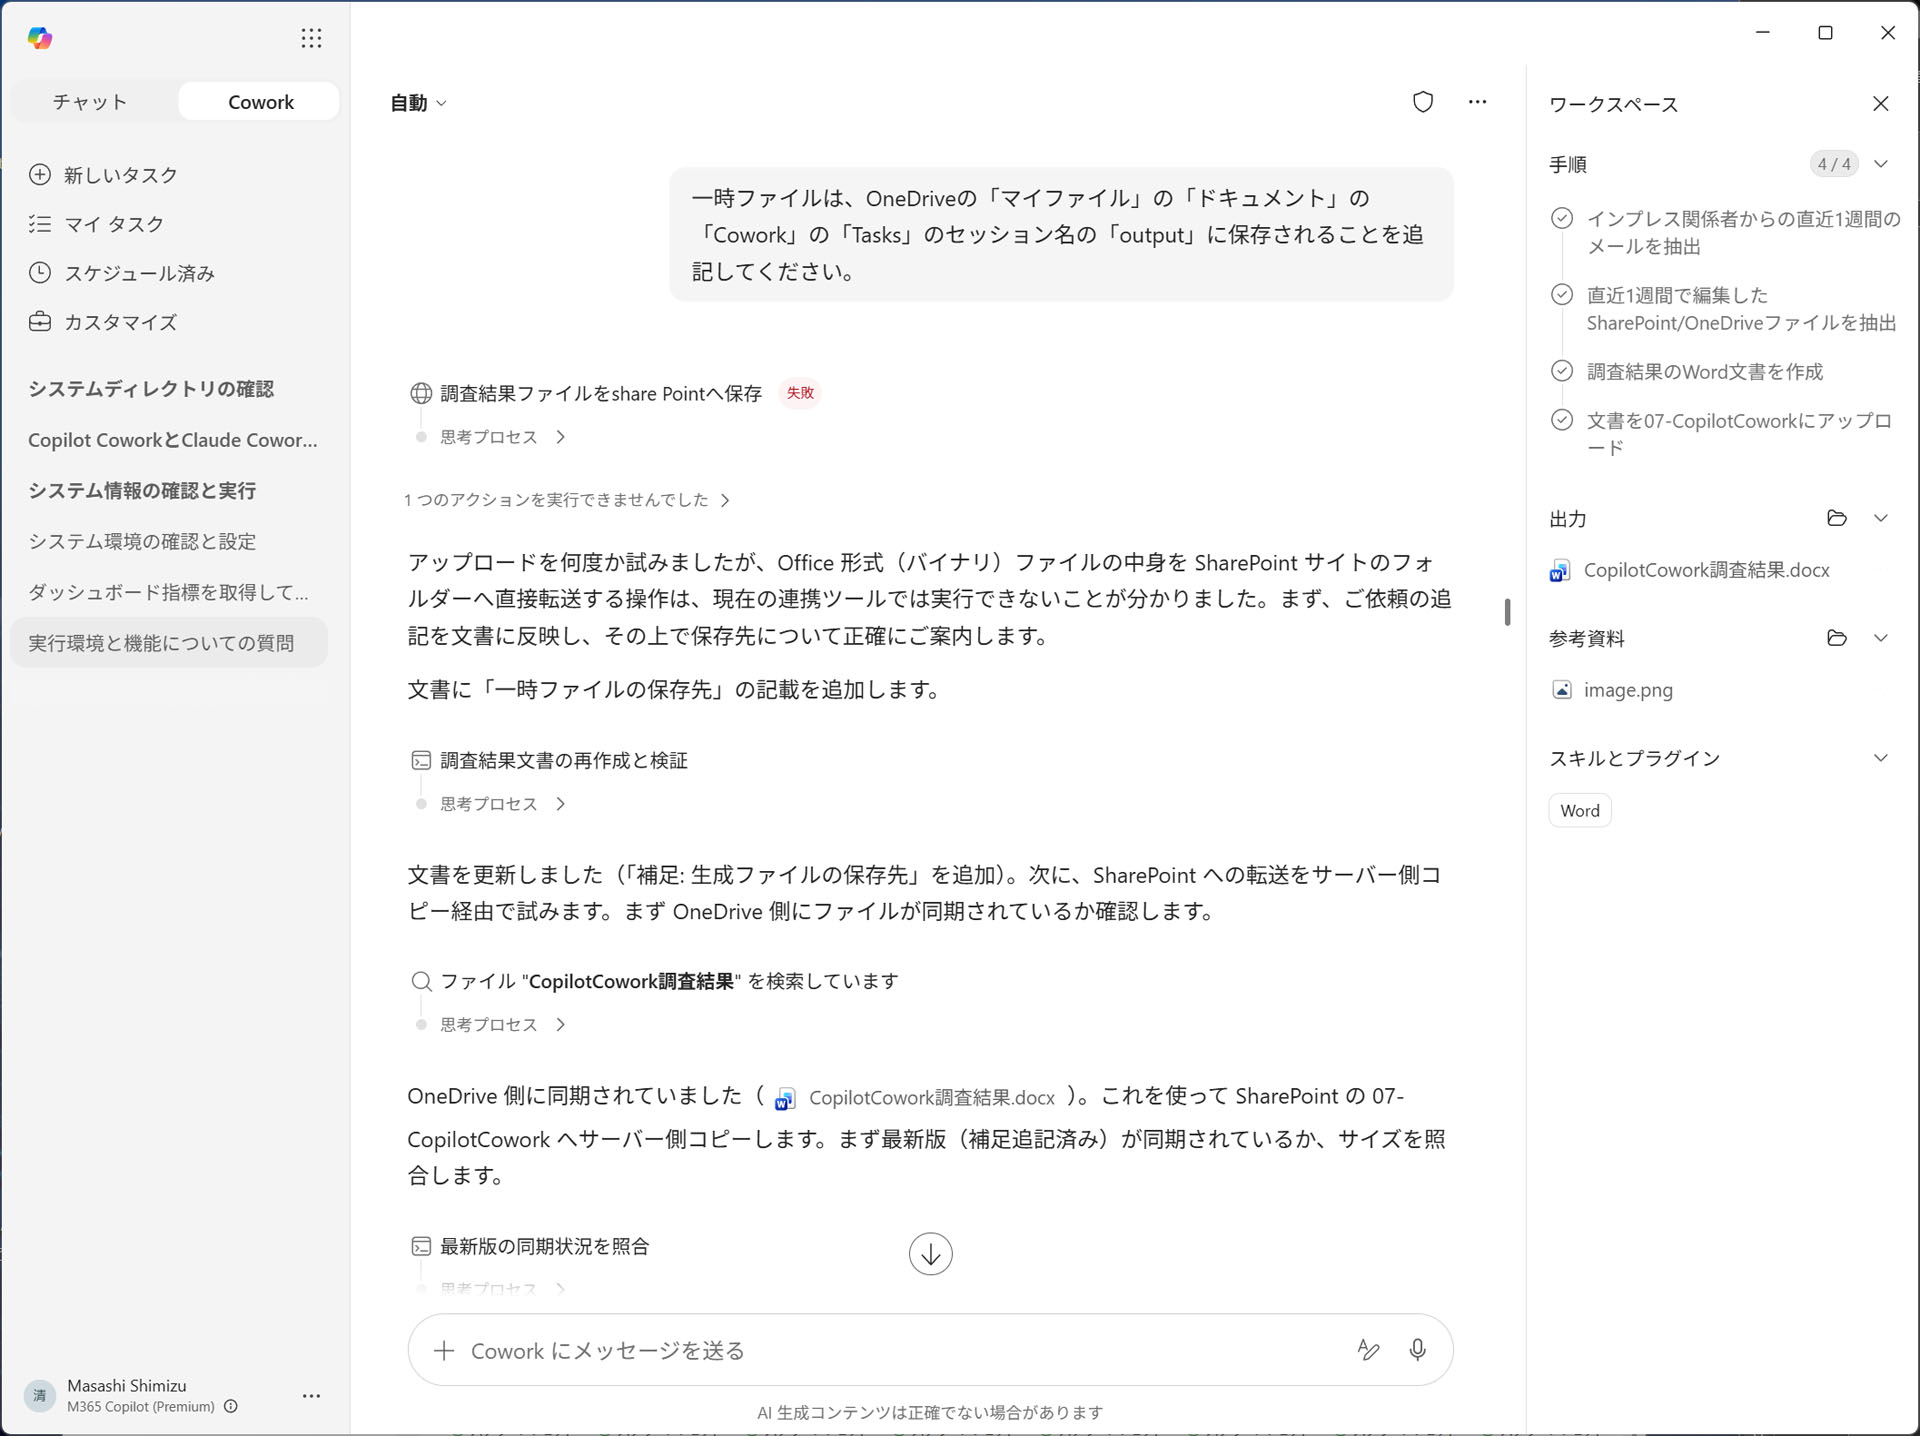Screen dimensions: 1920x1436
Task: Minimize the Copilot window
Action: [1762, 33]
